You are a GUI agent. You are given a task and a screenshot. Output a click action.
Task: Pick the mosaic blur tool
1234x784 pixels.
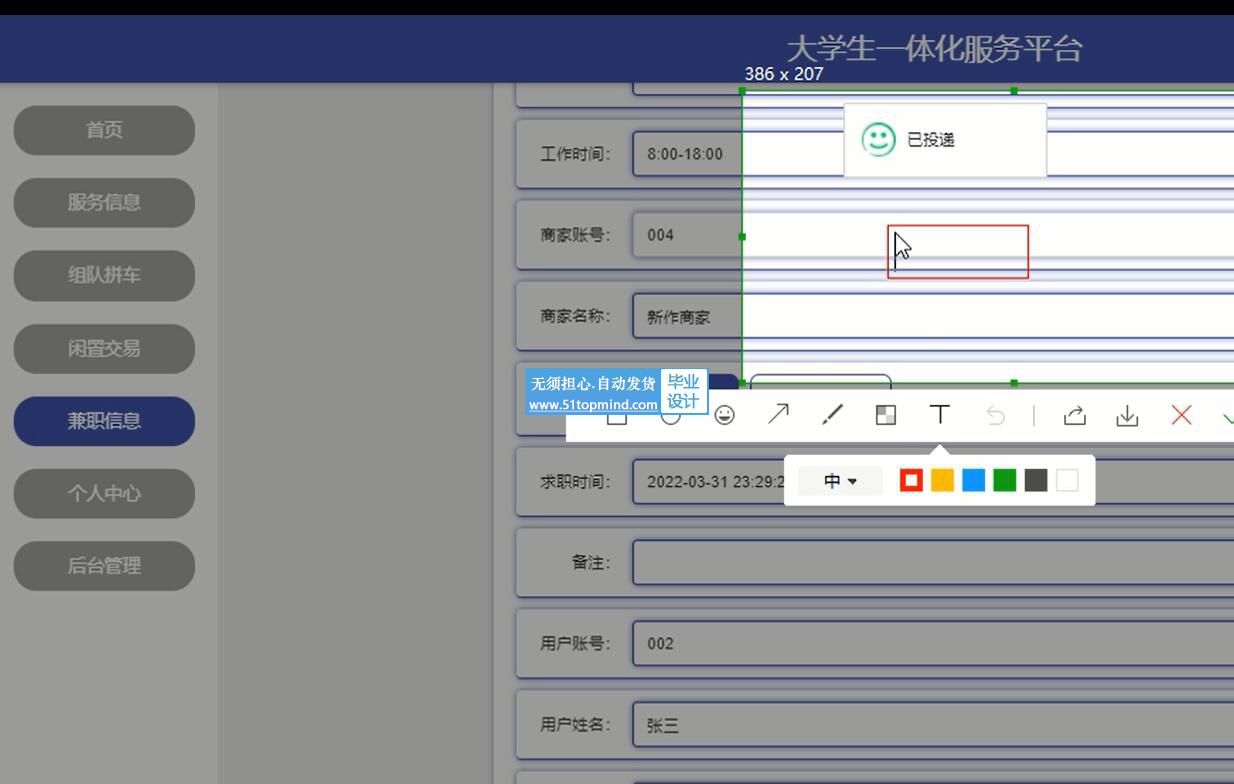pyautogui.click(x=886, y=414)
